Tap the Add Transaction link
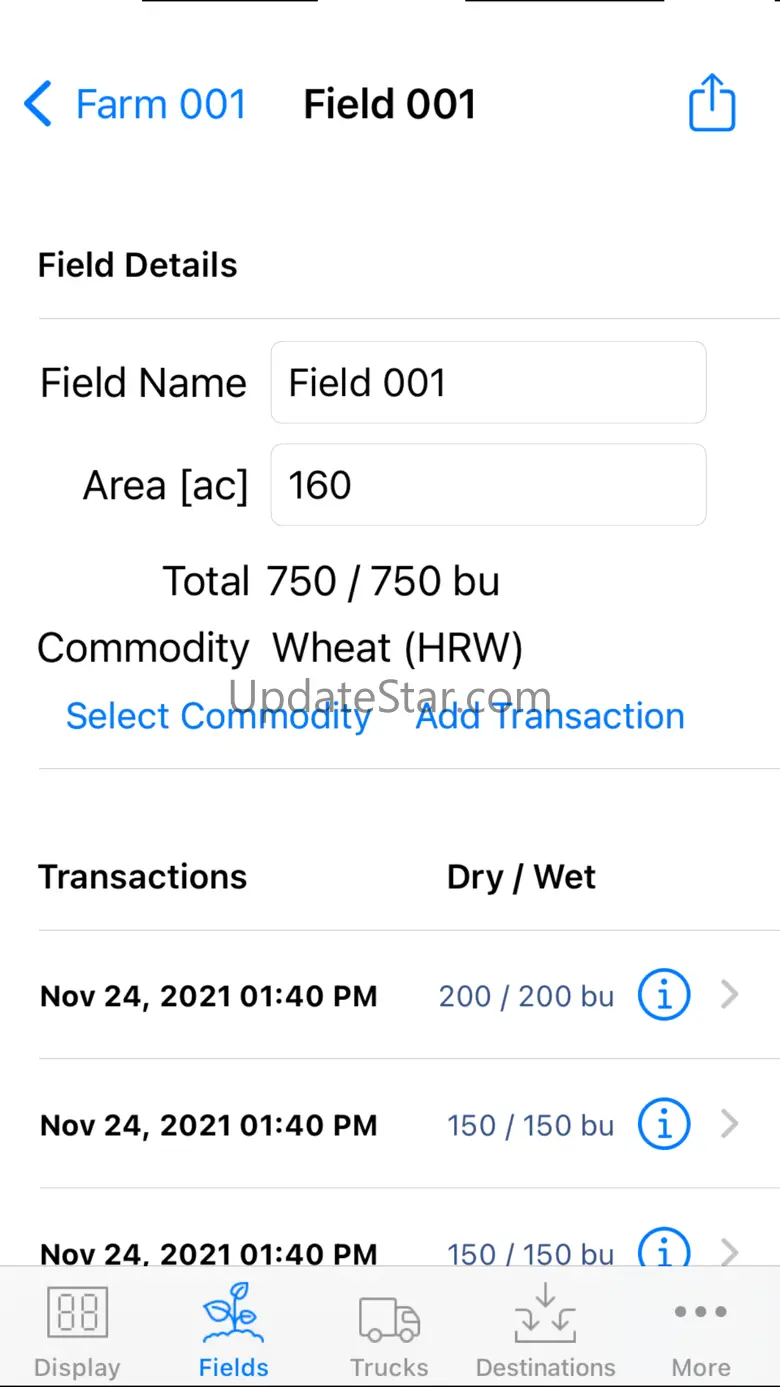This screenshot has width=780, height=1387. pyautogui.click(x=550, y=716)
